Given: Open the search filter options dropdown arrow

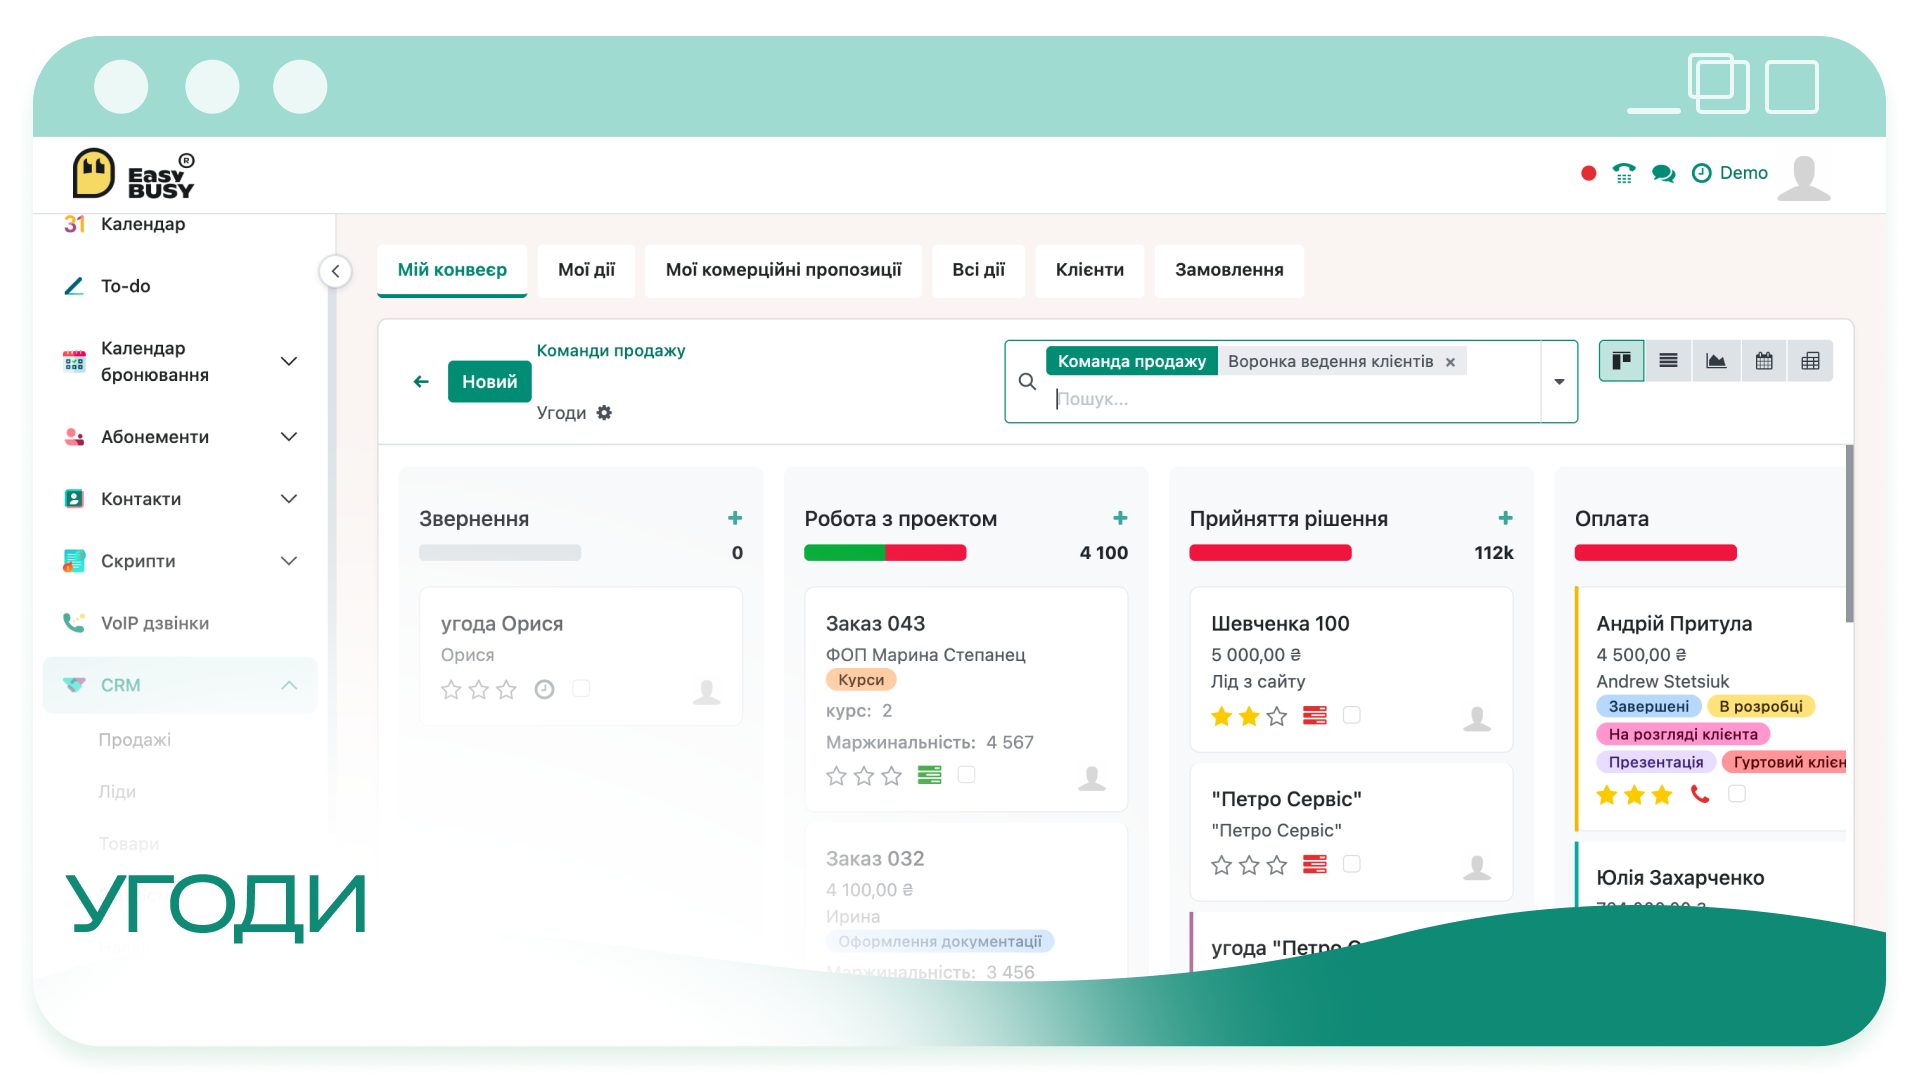Looking at the screenshot, I should pyautogui.click(x=1559, y=382).
